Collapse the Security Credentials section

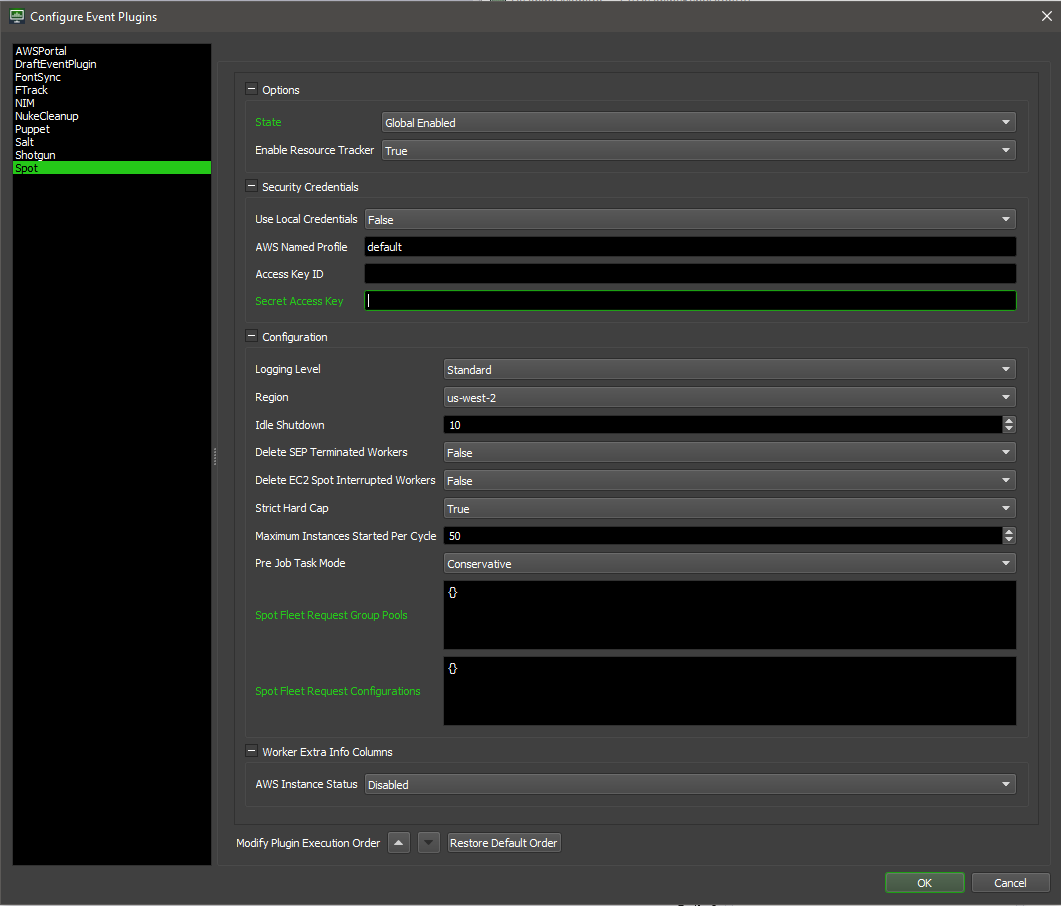coord(251,187)
